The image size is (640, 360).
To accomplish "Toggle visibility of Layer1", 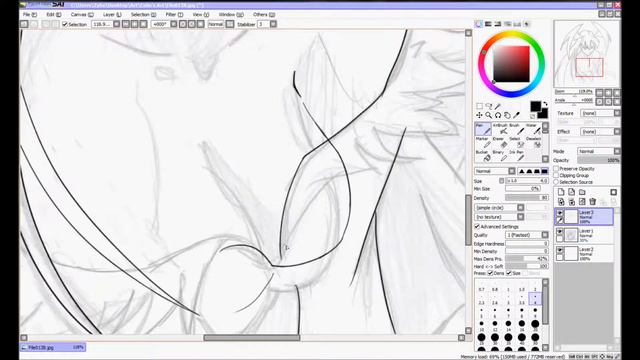I will click(560, 231).
